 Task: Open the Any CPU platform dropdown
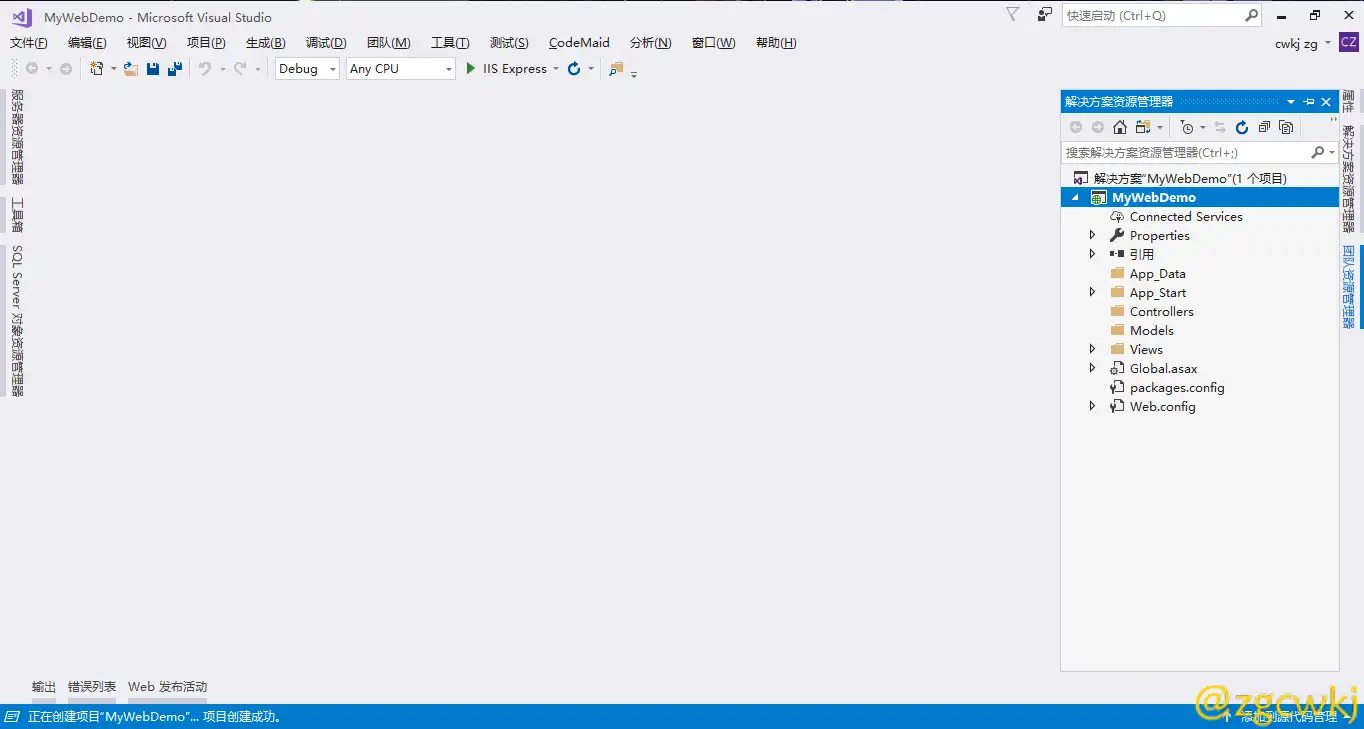click(401, 69)
